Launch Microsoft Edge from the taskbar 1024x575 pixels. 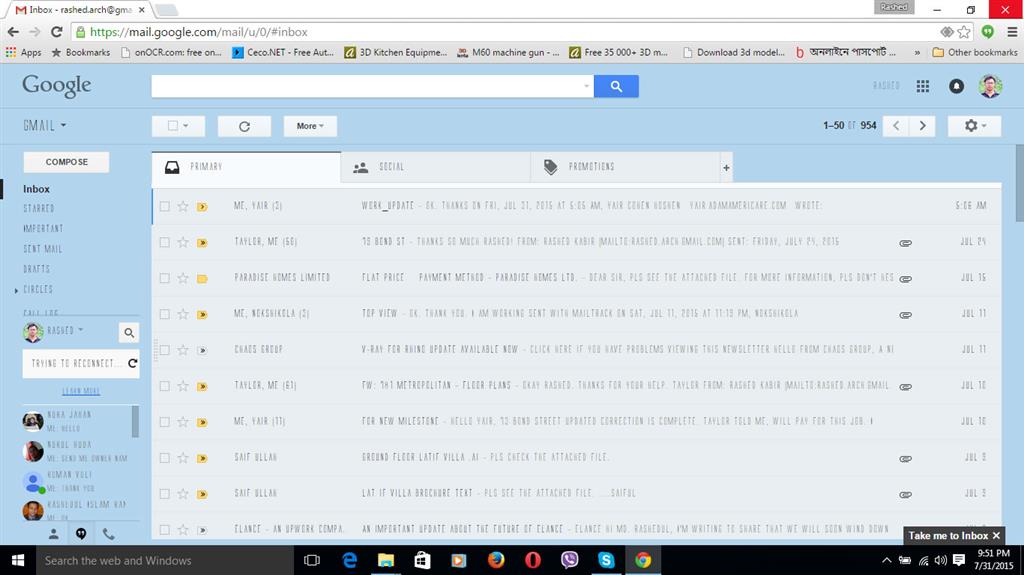click(x=350, y=560)
